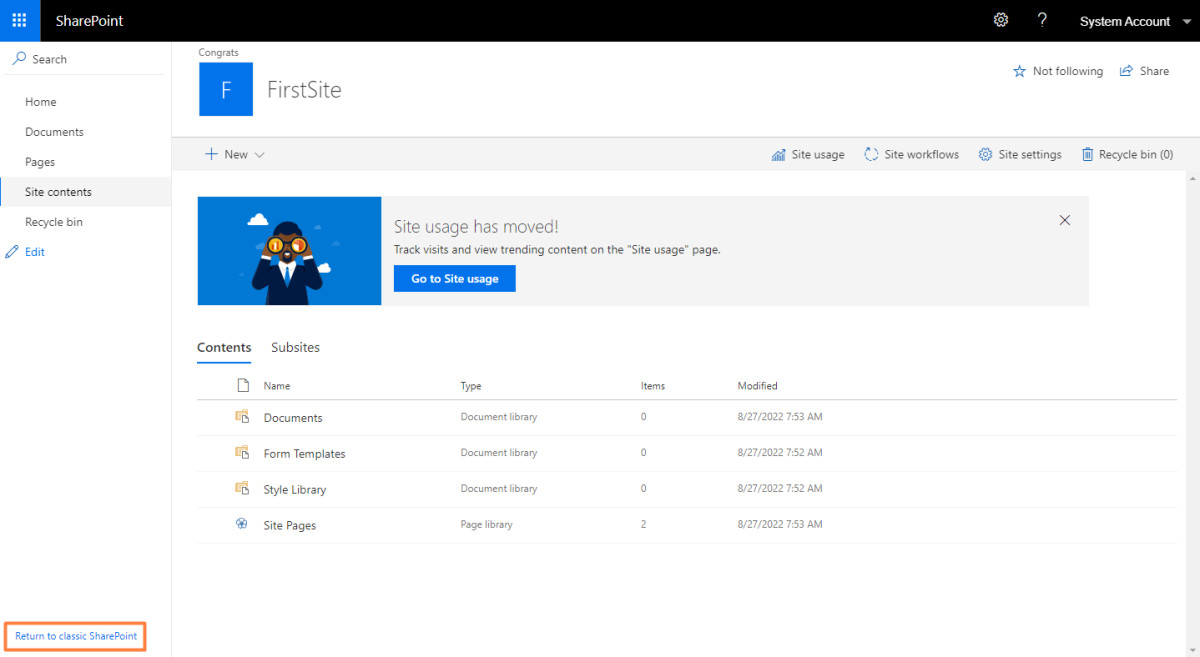Open Pages in left navigation
The image size is (1200, 657).
pos(40,162)
